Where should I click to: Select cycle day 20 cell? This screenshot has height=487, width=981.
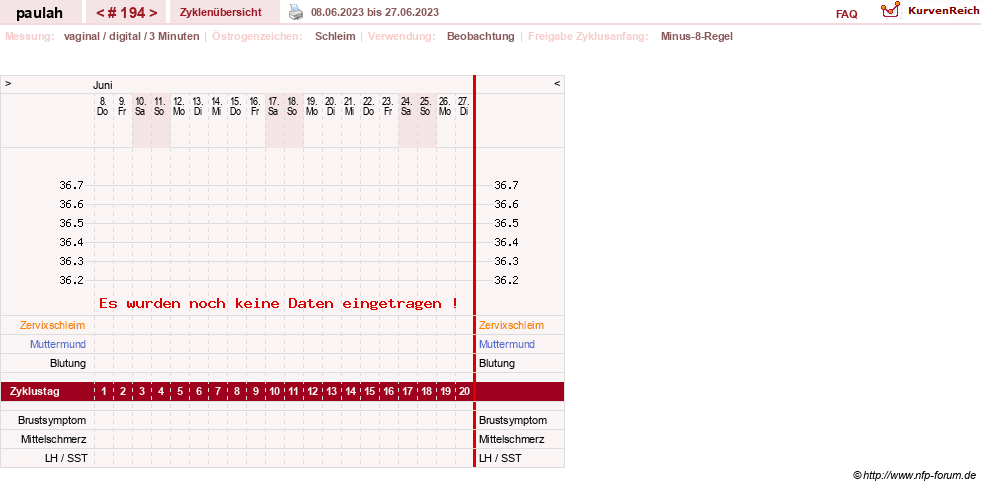[464, 392]
